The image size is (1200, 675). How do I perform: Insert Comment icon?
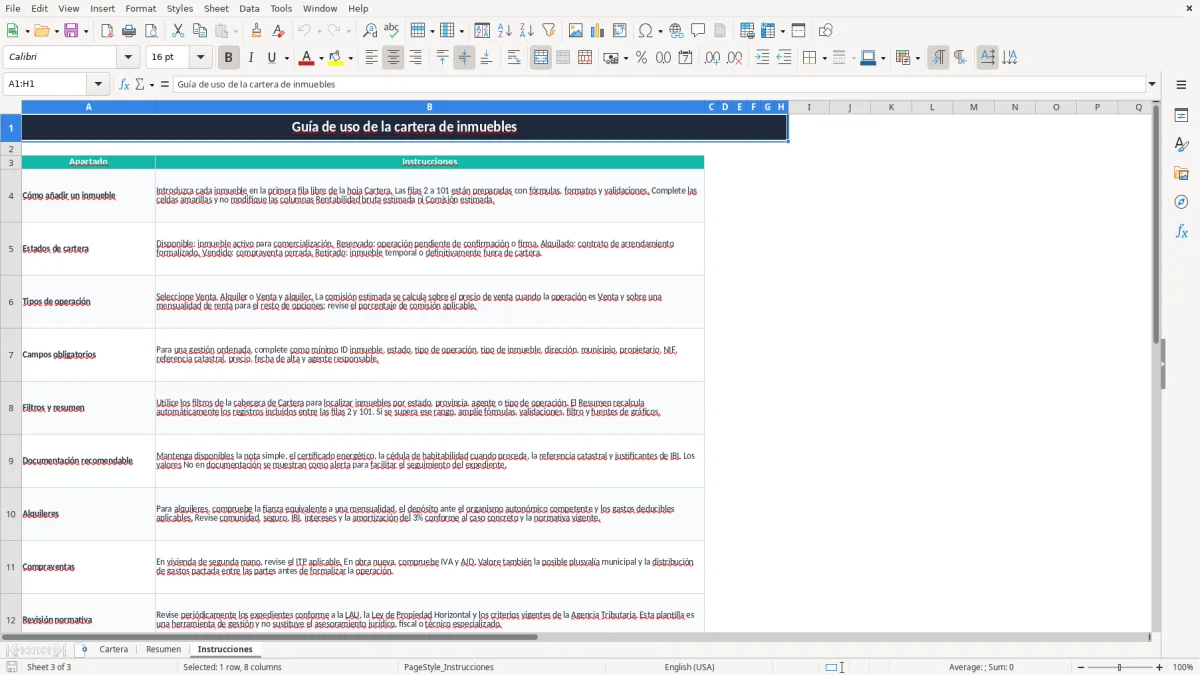click(698, 31)
